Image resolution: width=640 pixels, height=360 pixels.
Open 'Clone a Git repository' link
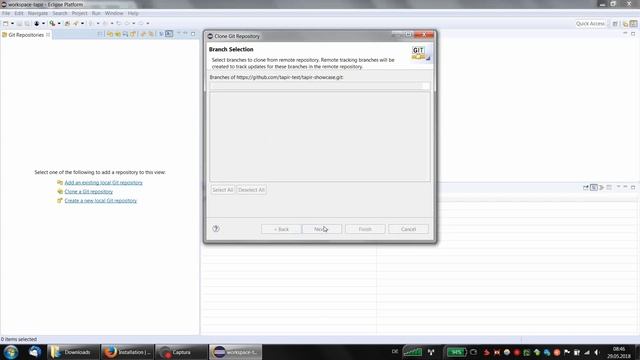(x=89, y=191)
